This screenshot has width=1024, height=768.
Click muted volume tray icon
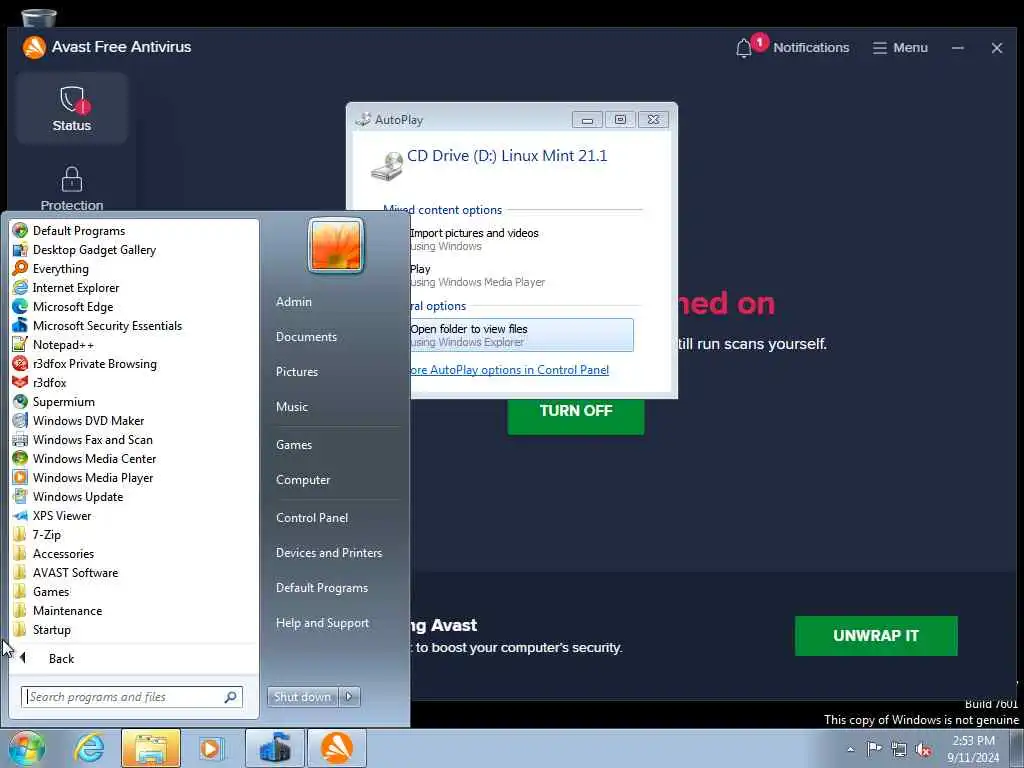click(923, 750)
